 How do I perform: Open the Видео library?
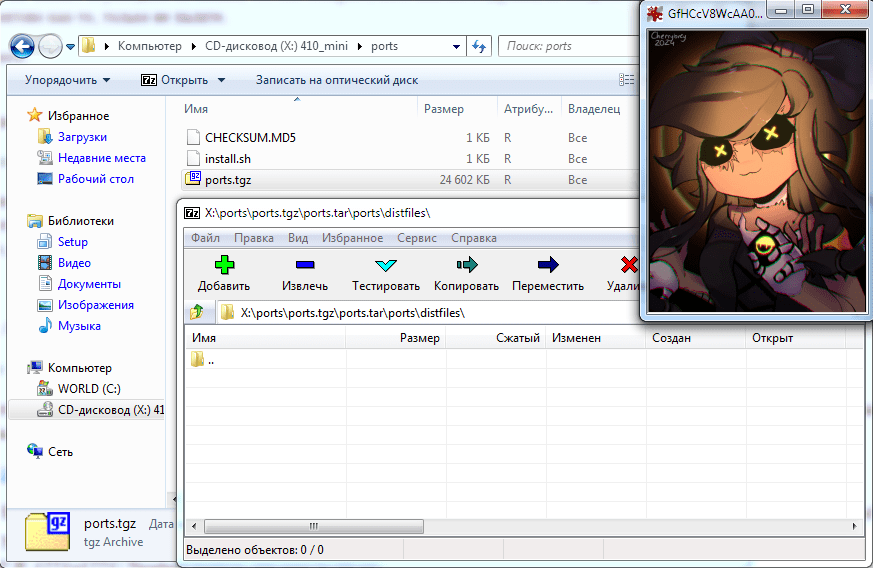tap(74, 263)
